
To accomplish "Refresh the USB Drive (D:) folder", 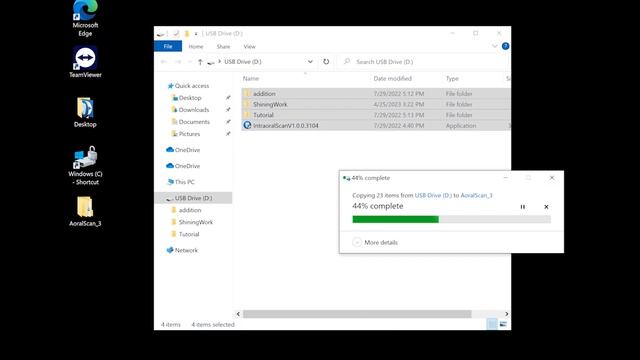I will pos(326,62).
